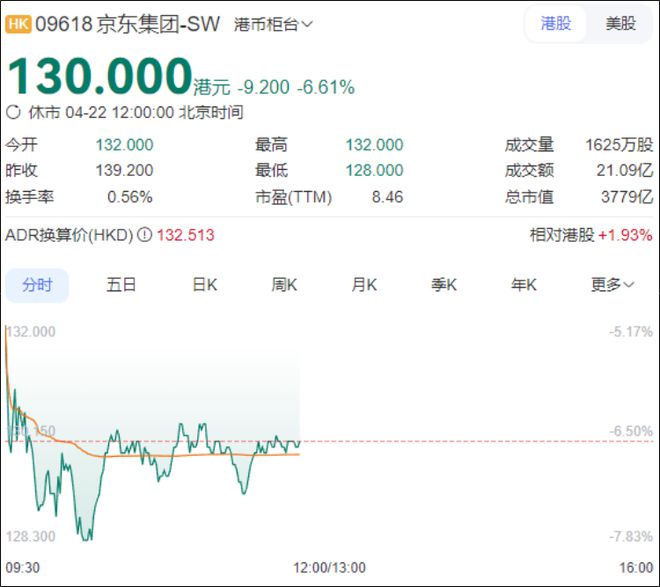
Task: Click the 港元 currency label
Action: coord(212,87)
